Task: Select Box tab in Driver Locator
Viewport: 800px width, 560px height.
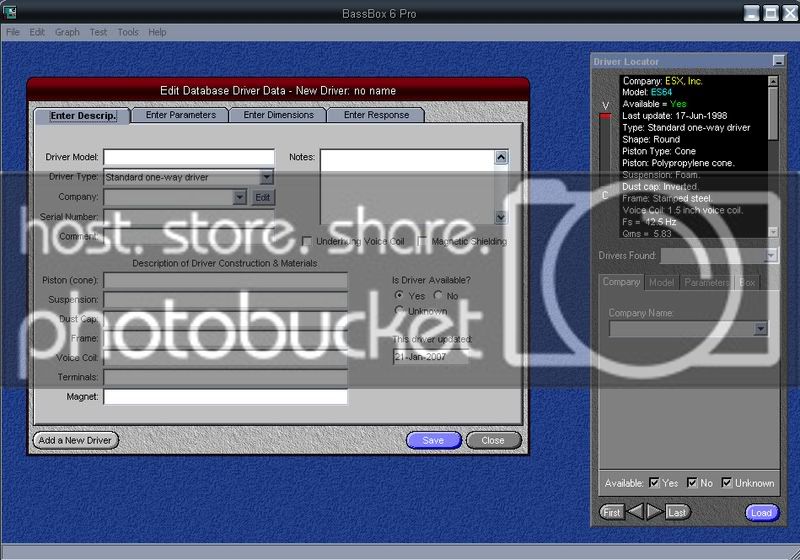Action: (747, 283)
